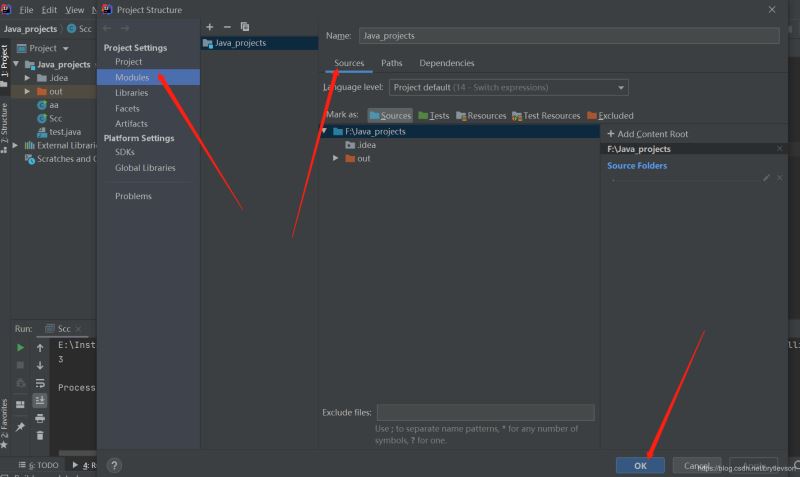Open the Problems section
Viewport: 800px width, 477px height.
pyautogui.click(x=133, y=196)
